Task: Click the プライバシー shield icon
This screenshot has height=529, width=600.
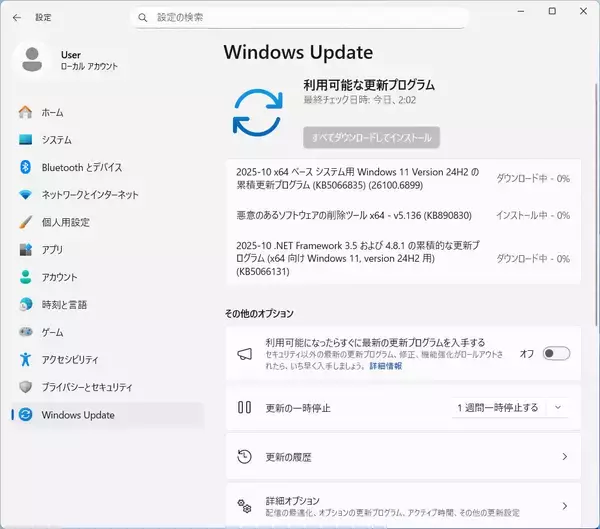Action: [25, 387]
